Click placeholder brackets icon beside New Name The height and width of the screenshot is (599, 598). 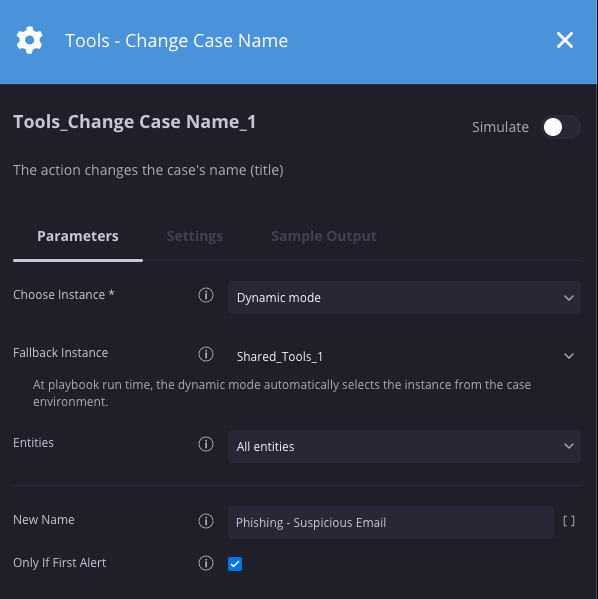point(569,521)
